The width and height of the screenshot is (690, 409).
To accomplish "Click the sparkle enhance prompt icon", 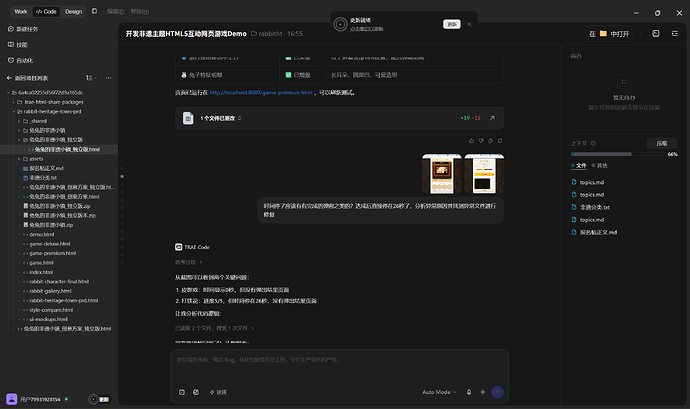I will coord(482,392).
